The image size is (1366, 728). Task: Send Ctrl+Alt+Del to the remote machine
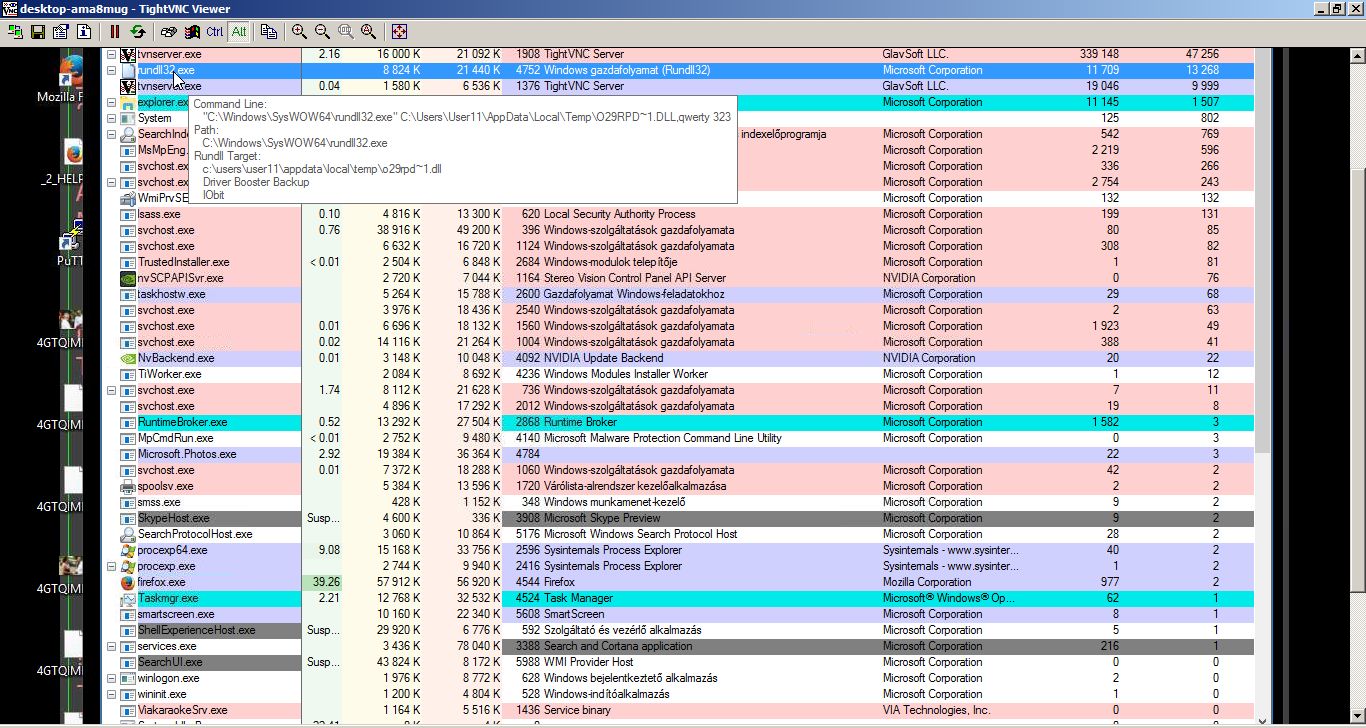tap(168, 32)
